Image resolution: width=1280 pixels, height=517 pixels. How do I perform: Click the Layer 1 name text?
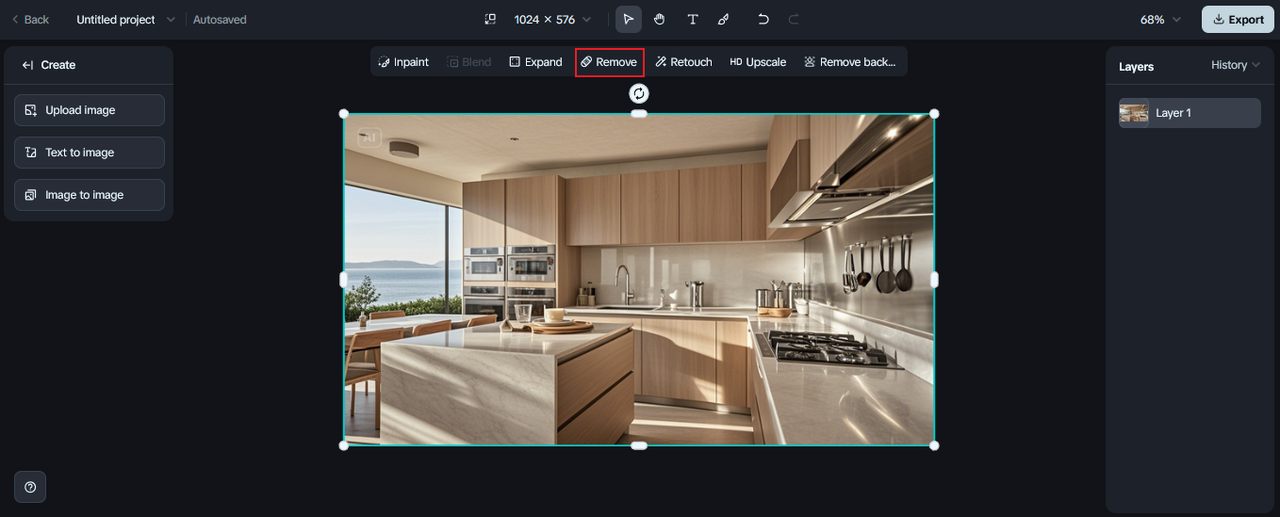pyautogui.click(x=1173, y=113)
